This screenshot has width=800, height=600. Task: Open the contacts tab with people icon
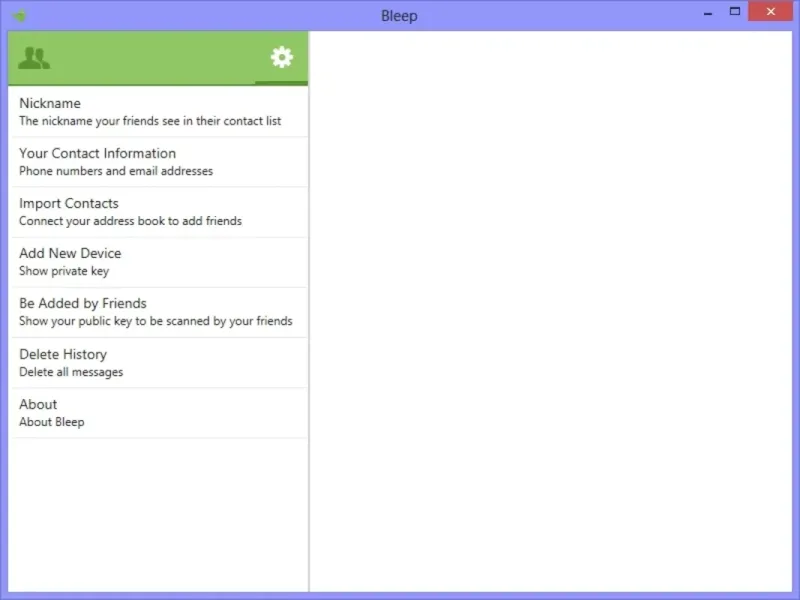click(x=34, y=58)
